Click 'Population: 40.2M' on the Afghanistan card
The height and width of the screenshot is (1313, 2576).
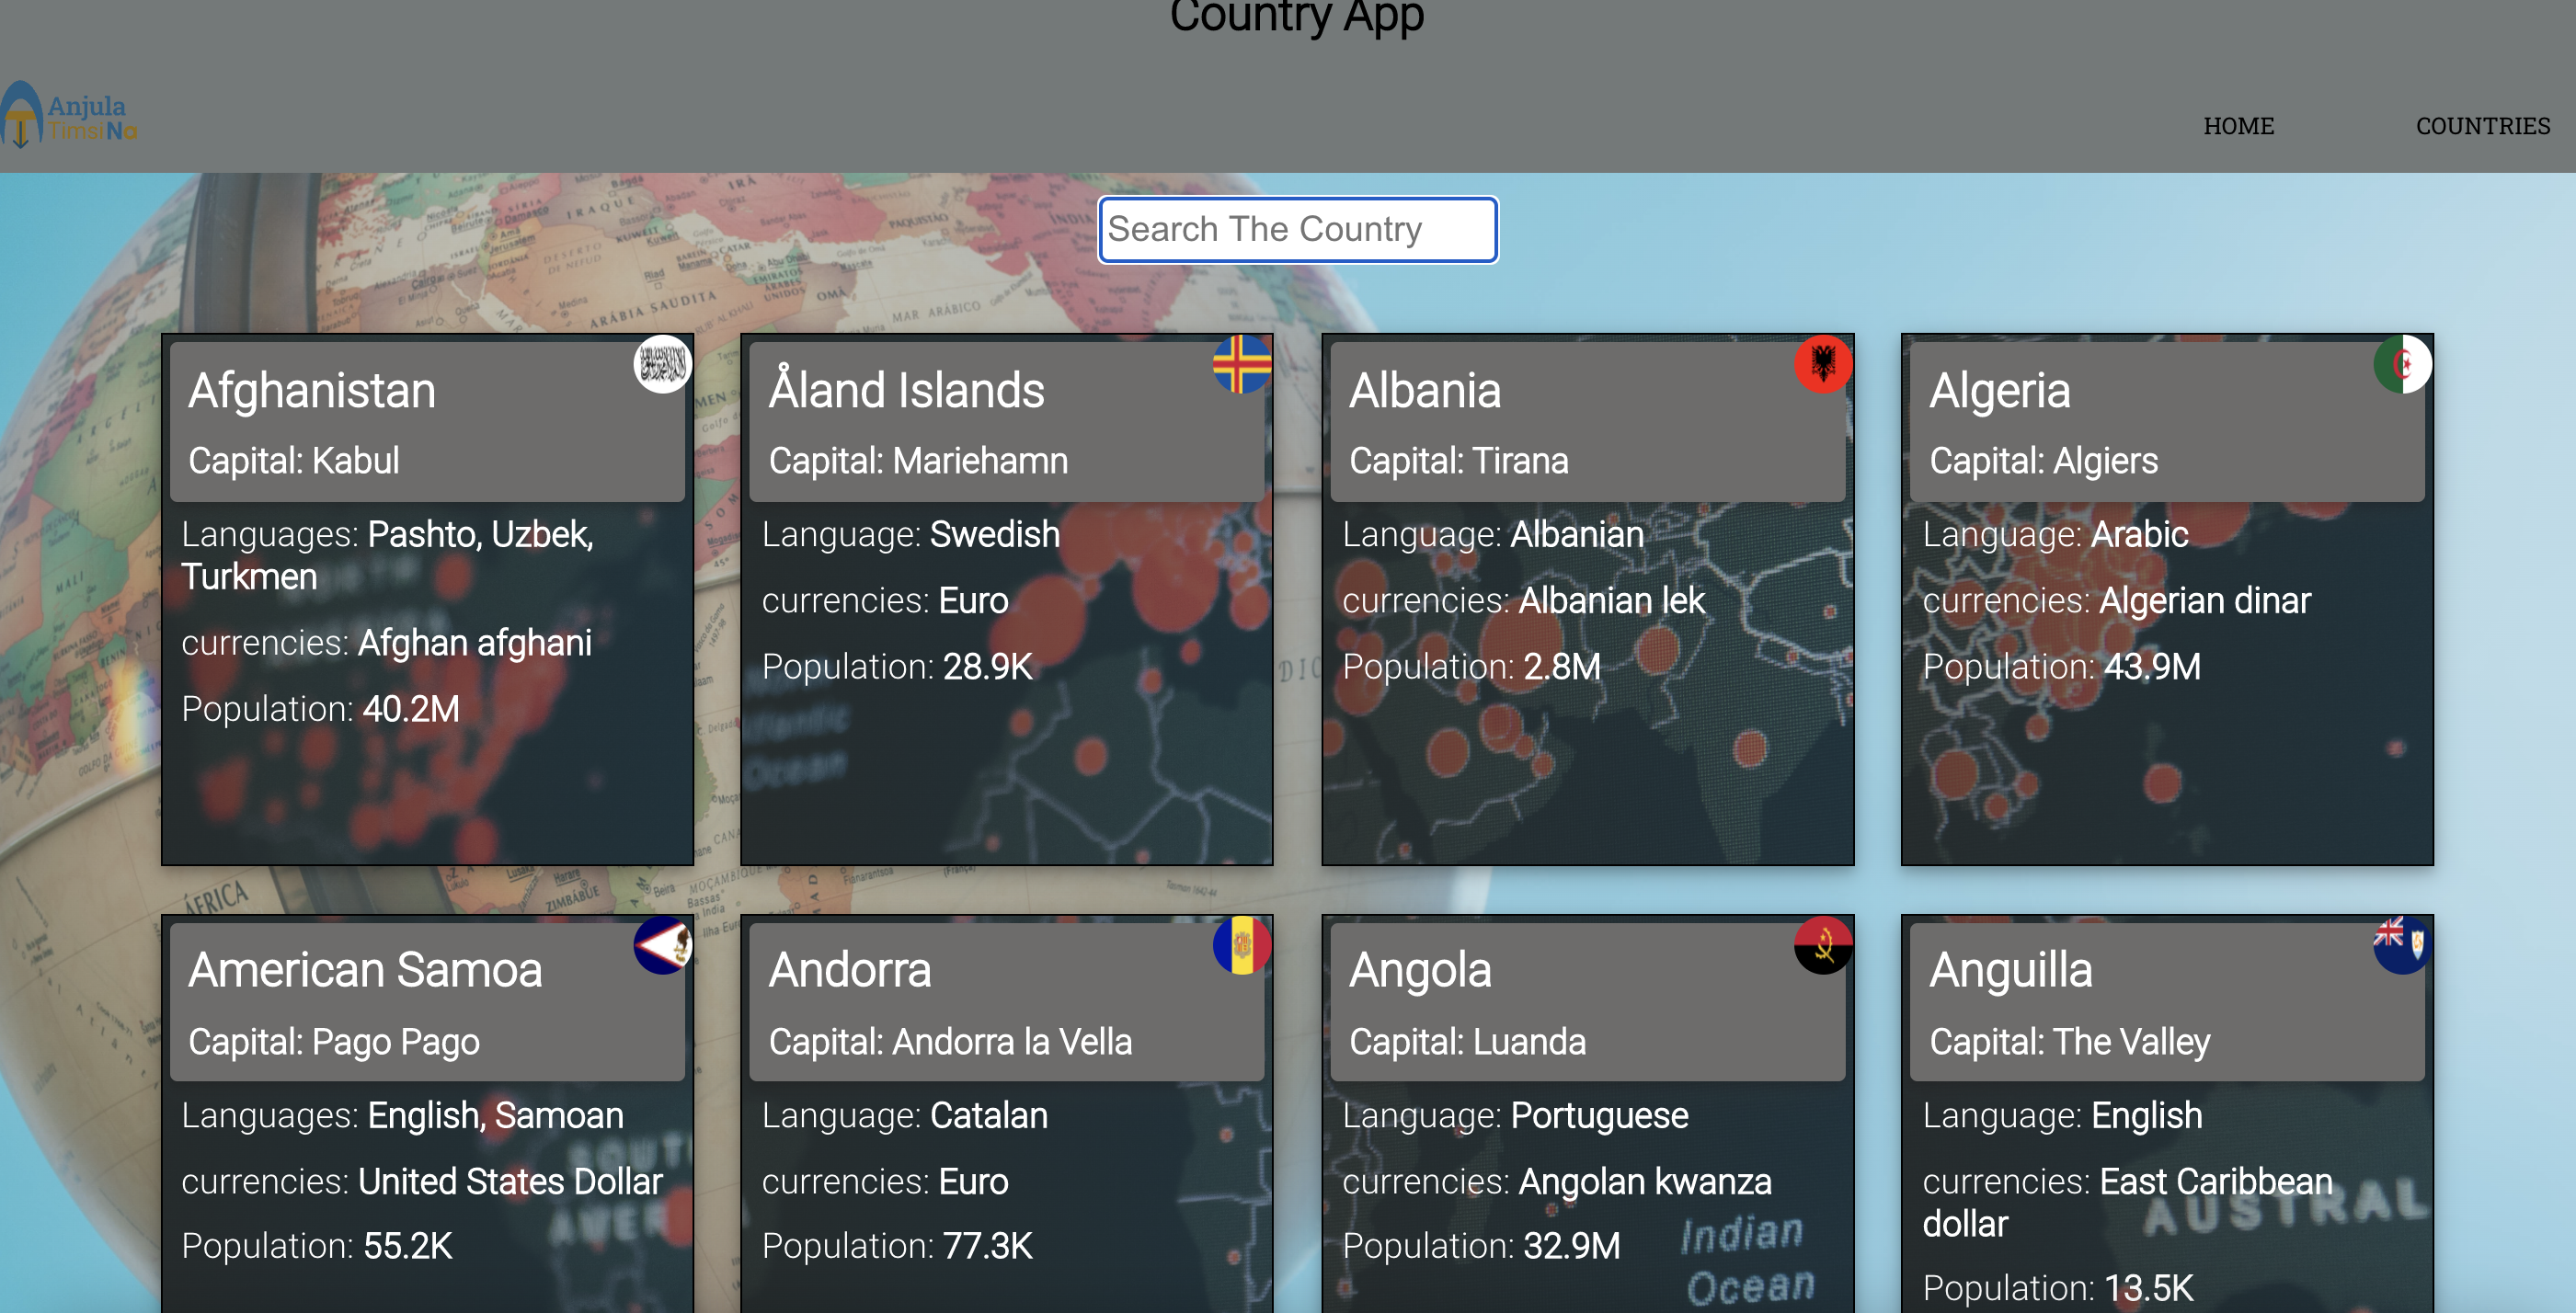320,709
